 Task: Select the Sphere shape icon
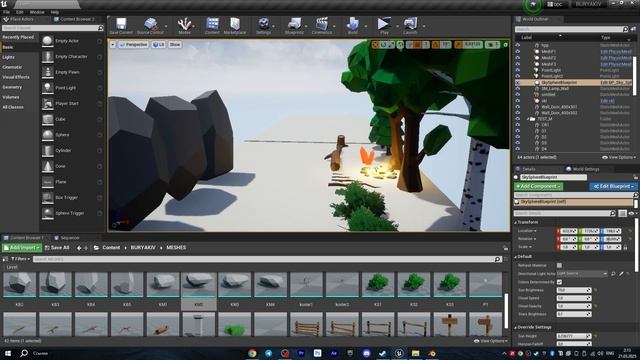click(48, 135)
